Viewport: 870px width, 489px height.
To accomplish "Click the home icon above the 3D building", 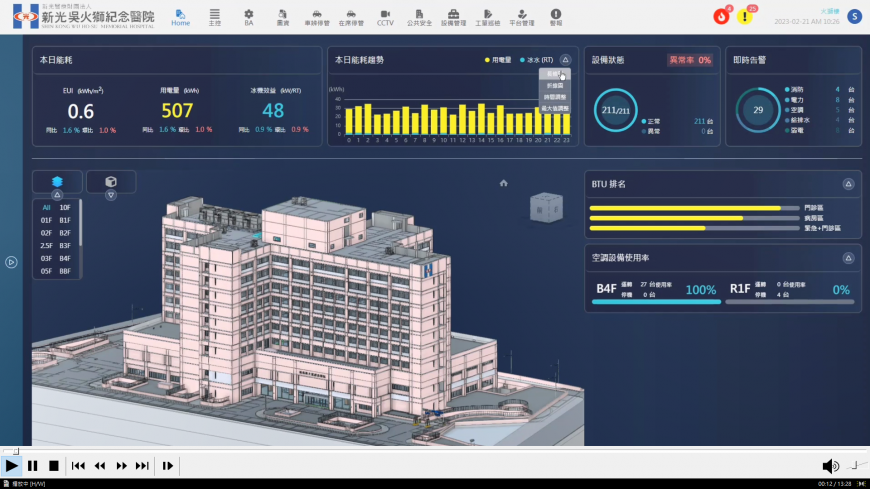I will (503, 183).
